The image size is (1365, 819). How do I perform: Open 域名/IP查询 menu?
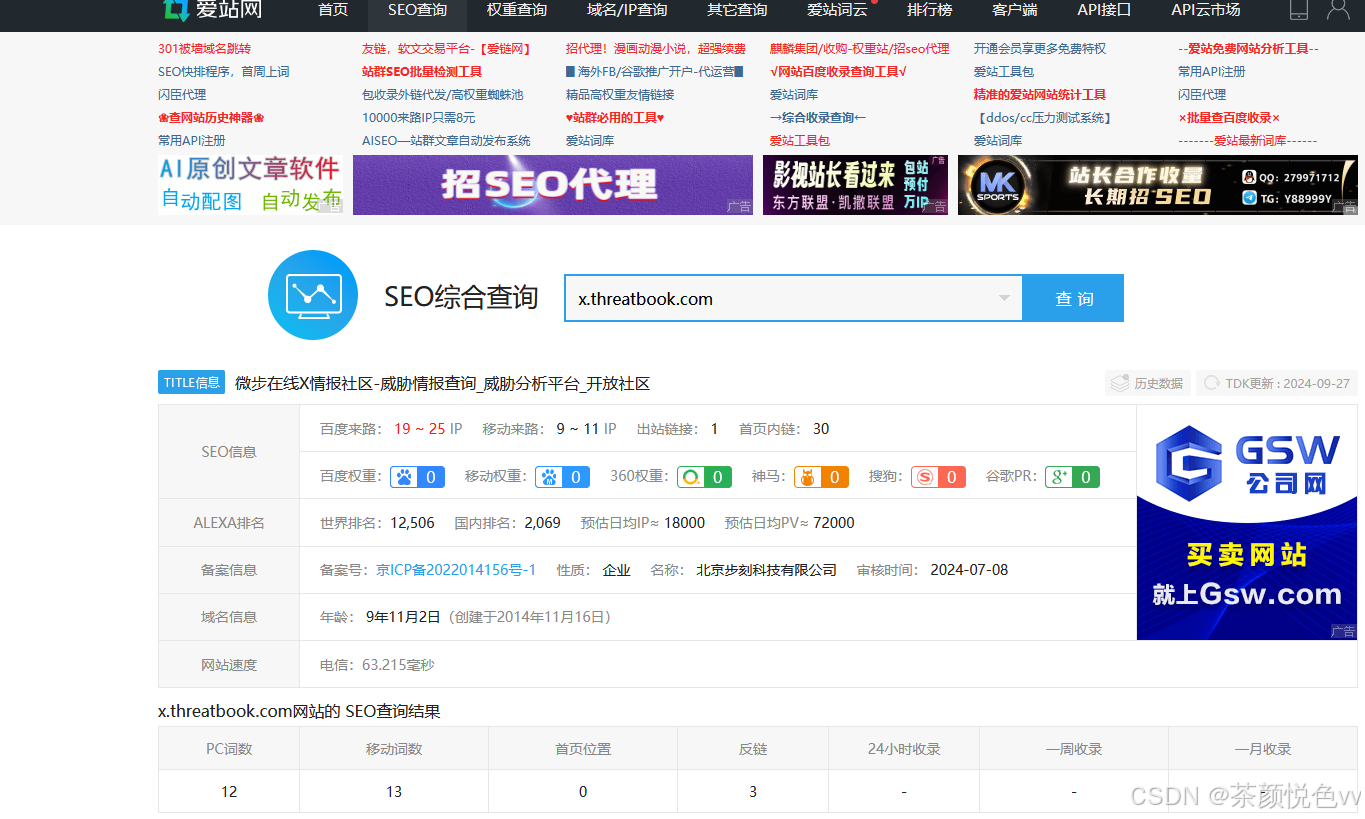[627, 10]
